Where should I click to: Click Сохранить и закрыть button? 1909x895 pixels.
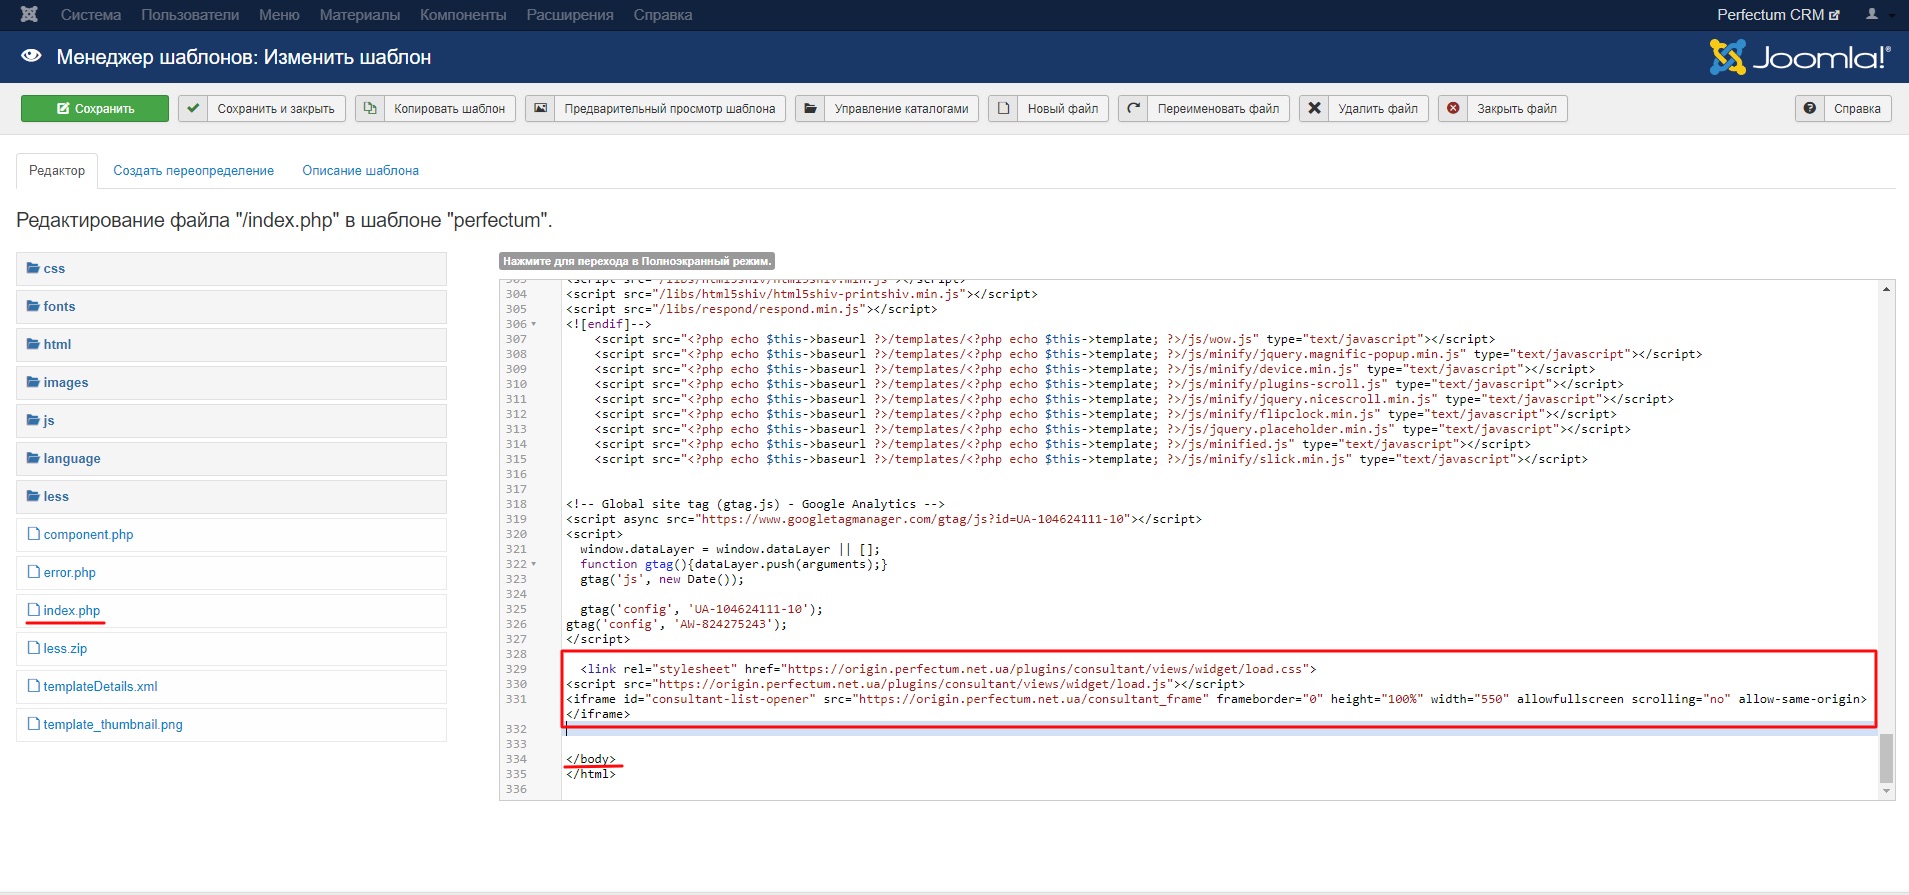pyautogui.click(x=263, y=108)
